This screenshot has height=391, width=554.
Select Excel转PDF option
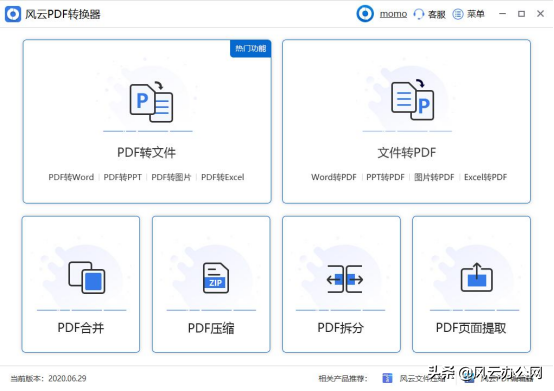[485, 177]
